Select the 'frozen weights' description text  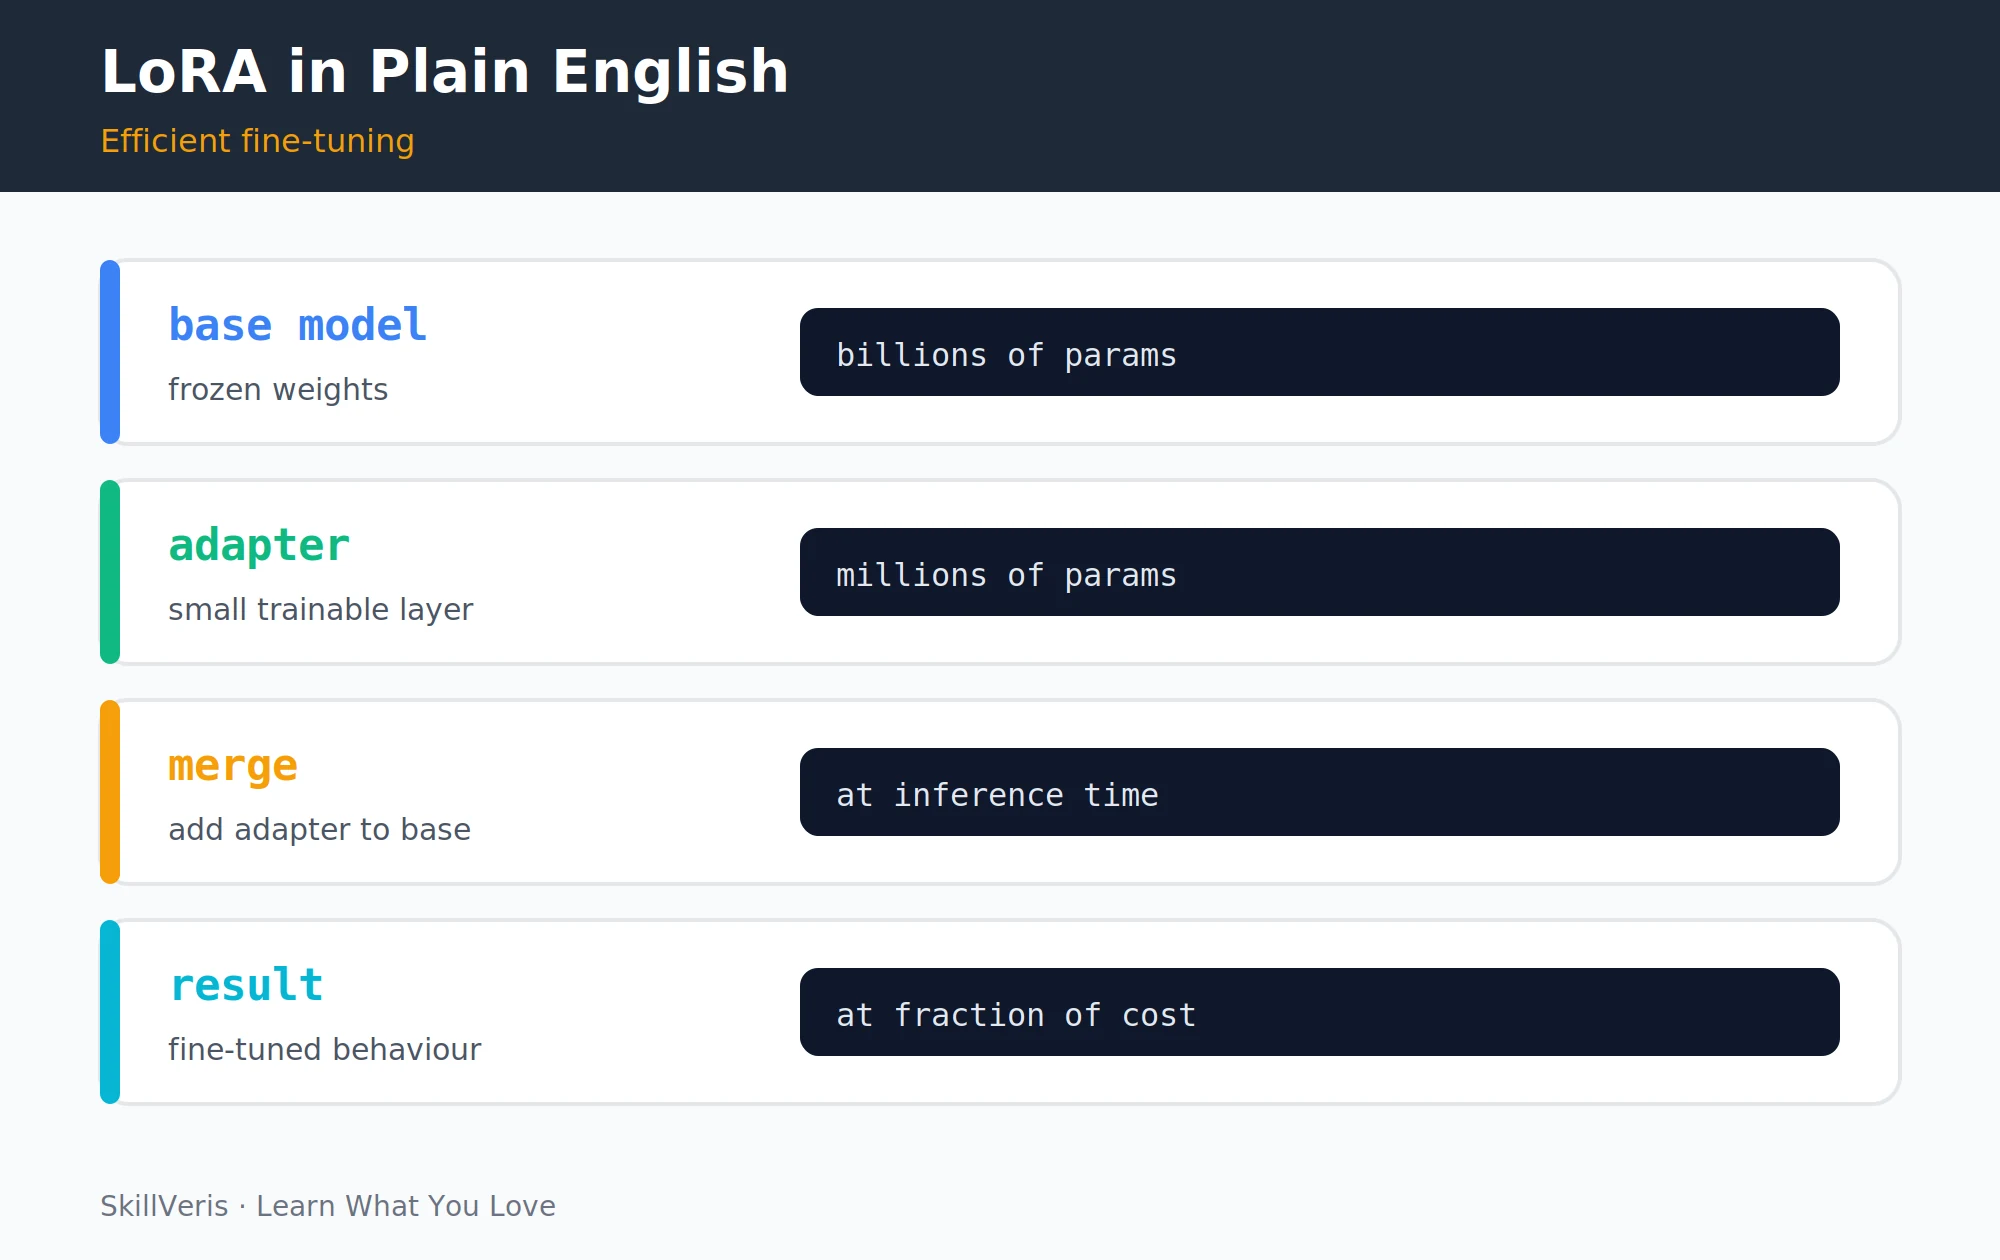(x=278, y=389)
